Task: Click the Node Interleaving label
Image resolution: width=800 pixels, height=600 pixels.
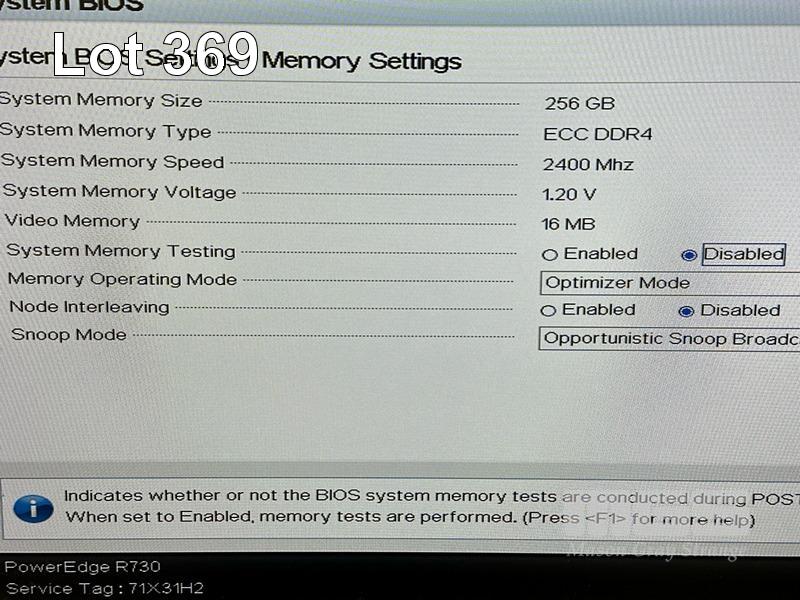Action: [89, 307]
